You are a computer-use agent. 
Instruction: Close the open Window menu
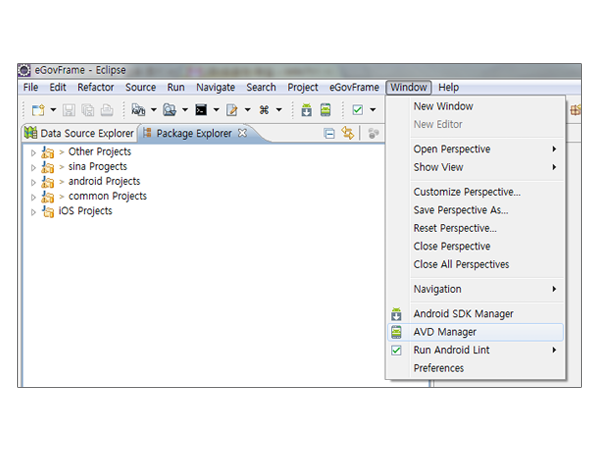click(x=409, y=88)
